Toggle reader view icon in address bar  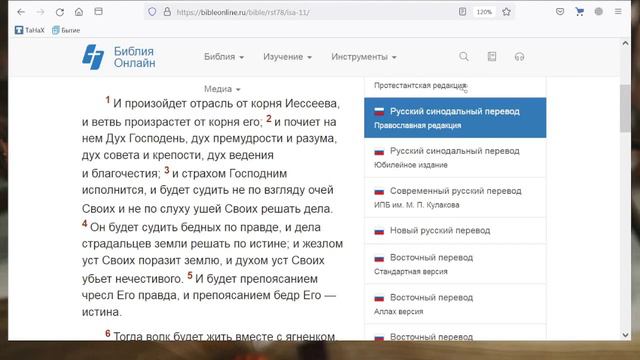462,12
